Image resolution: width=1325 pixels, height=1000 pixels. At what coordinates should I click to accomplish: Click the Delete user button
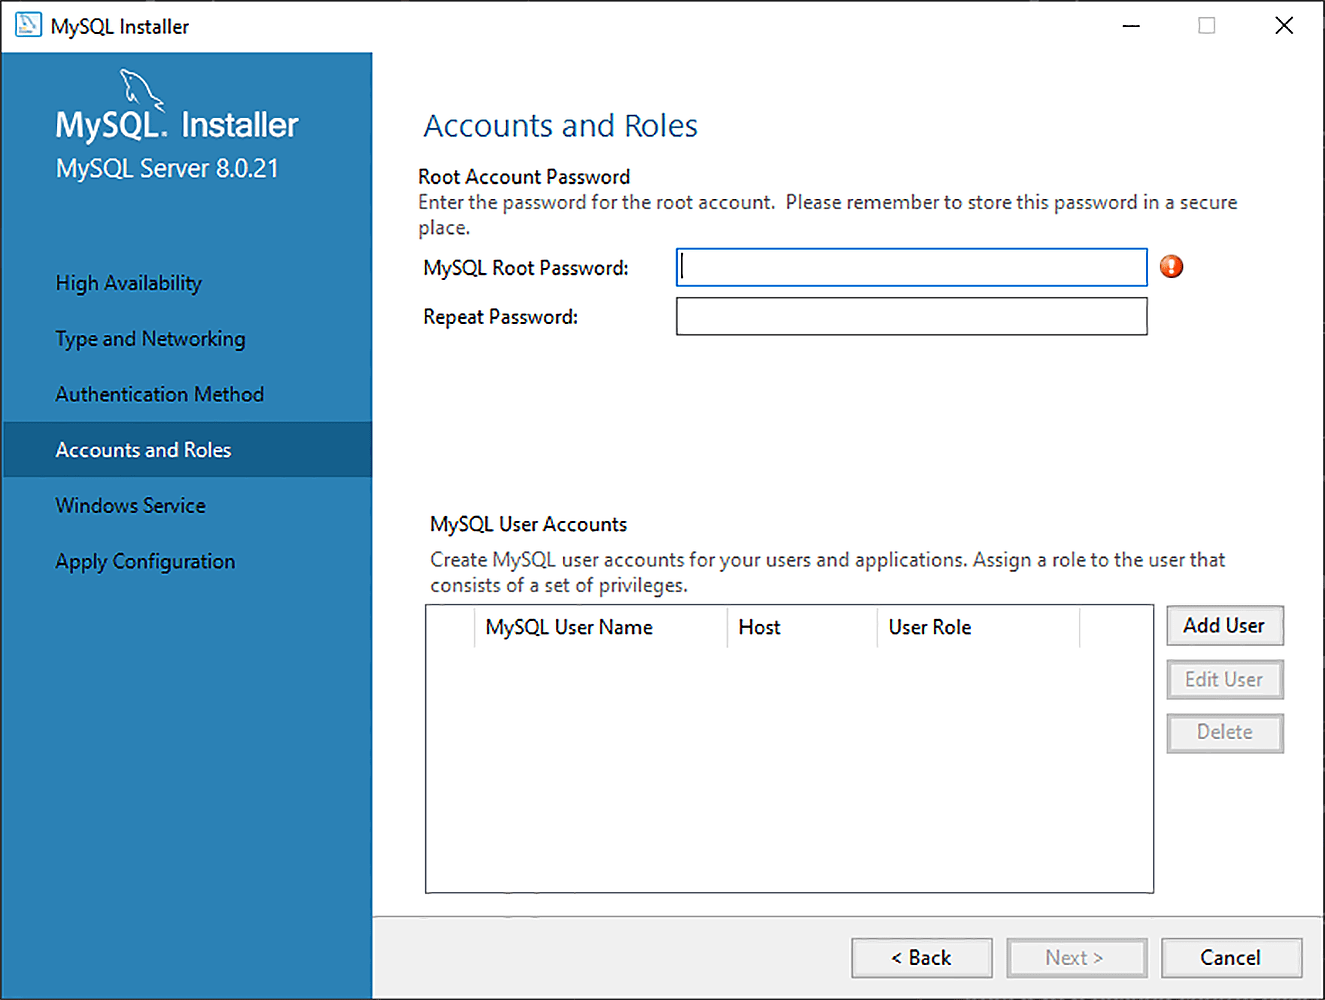tap(1224, 732)
